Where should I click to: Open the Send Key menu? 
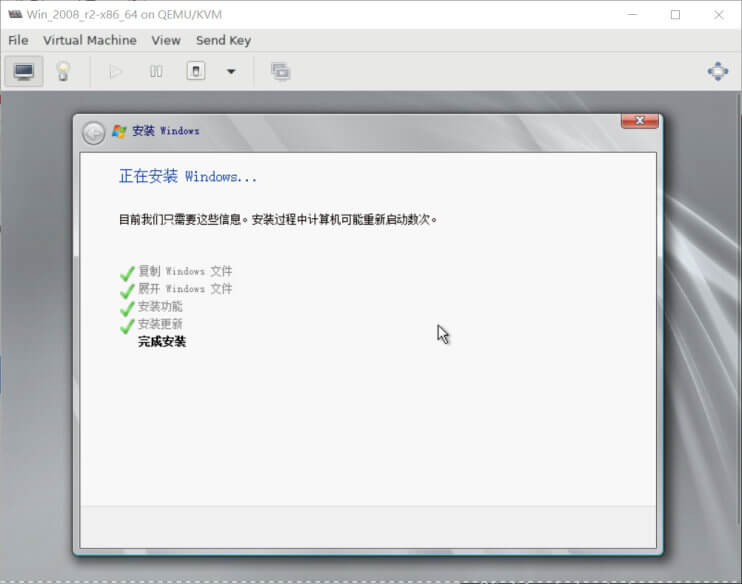[223, 41]
